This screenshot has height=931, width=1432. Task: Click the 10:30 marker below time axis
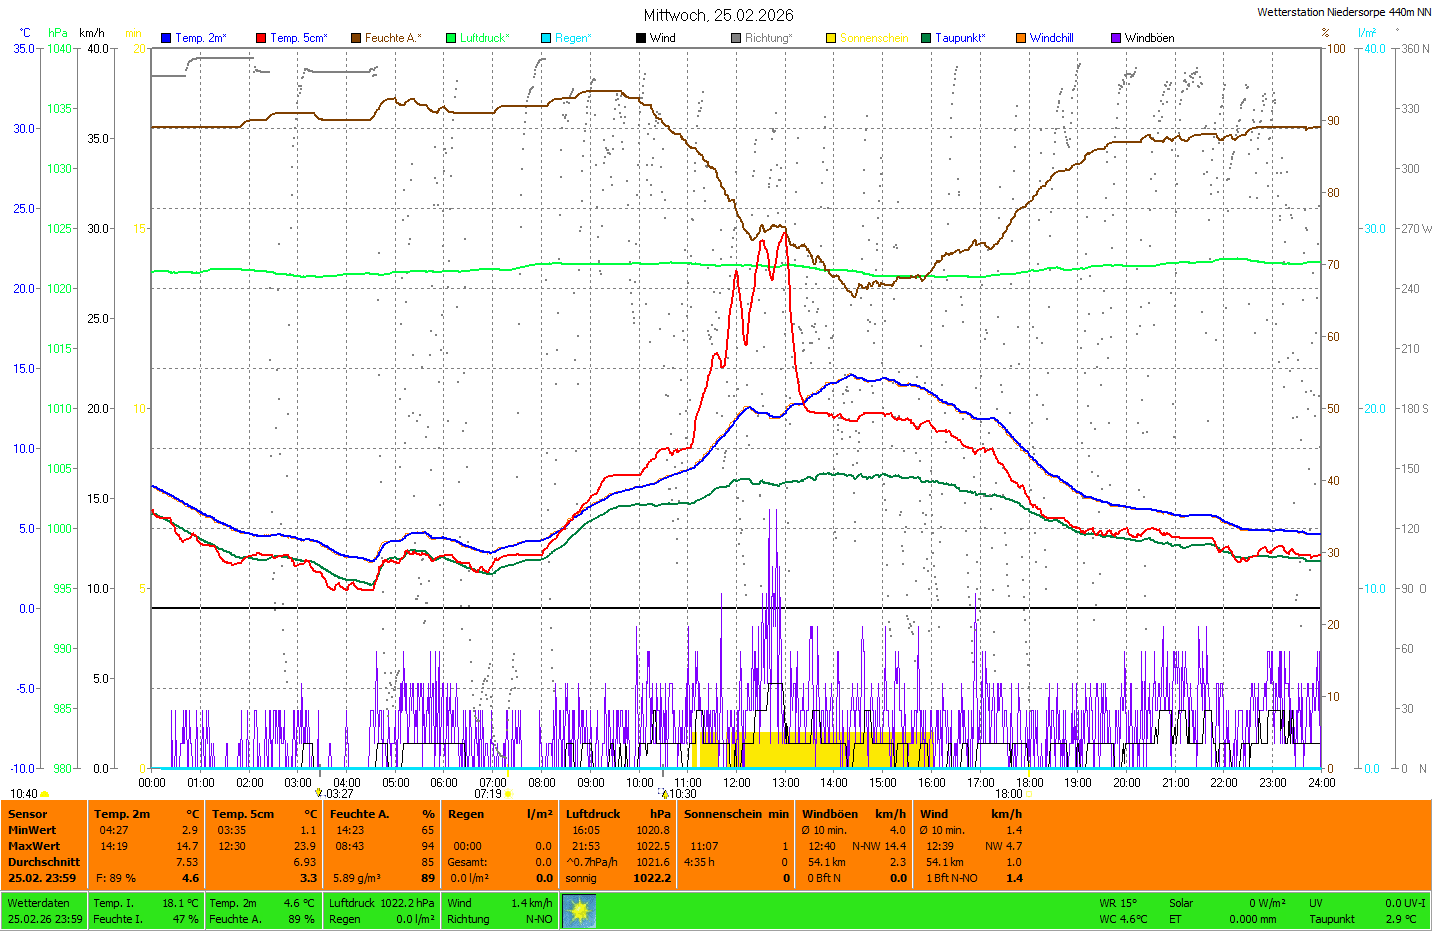[x=682, y=794]
